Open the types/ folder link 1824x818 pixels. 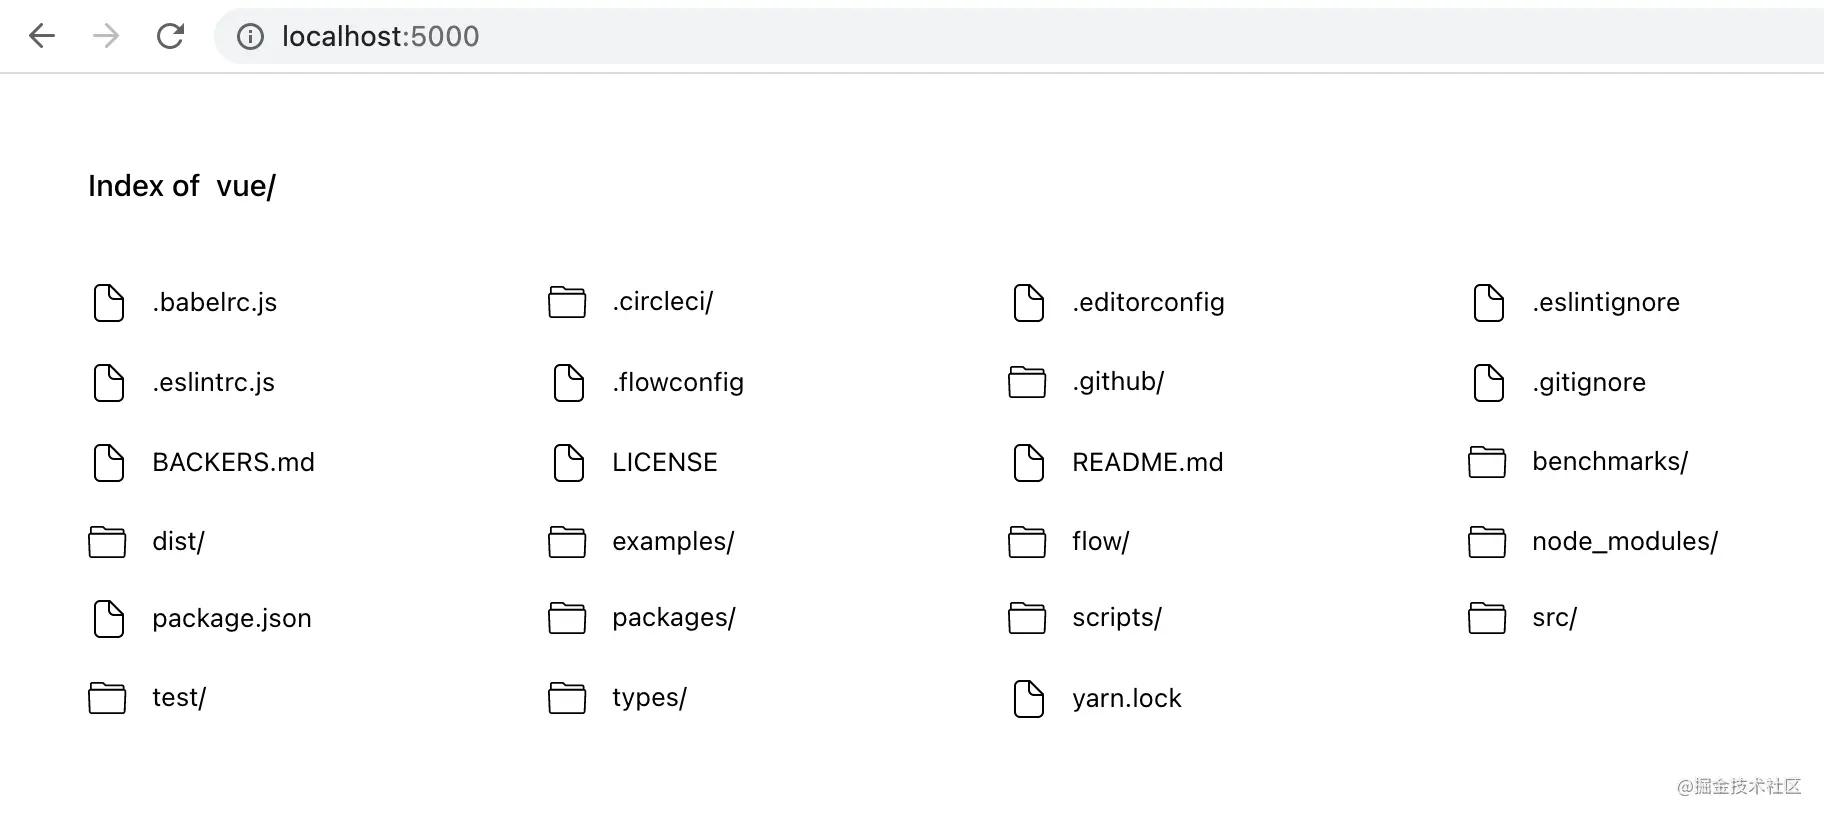point(649,698)
